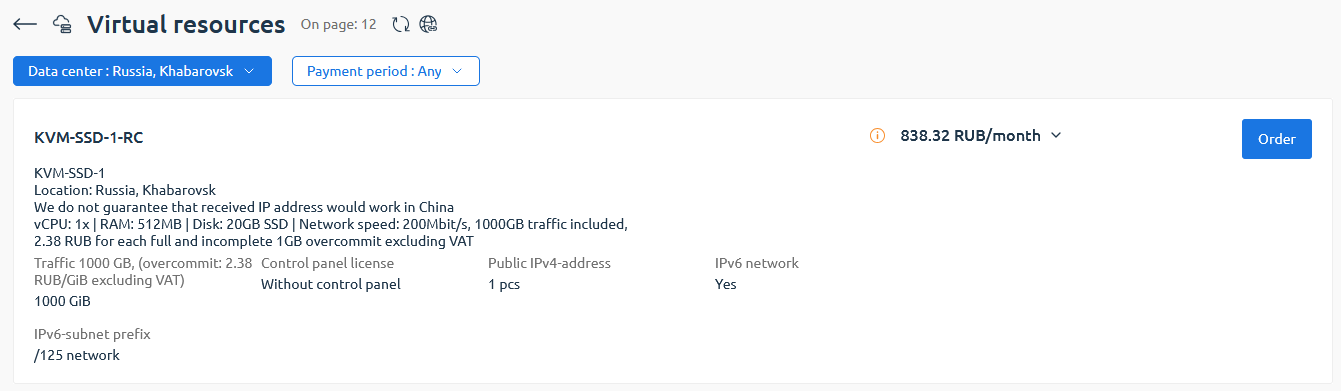Click the China IP address disclaimer text

[244, 207]
